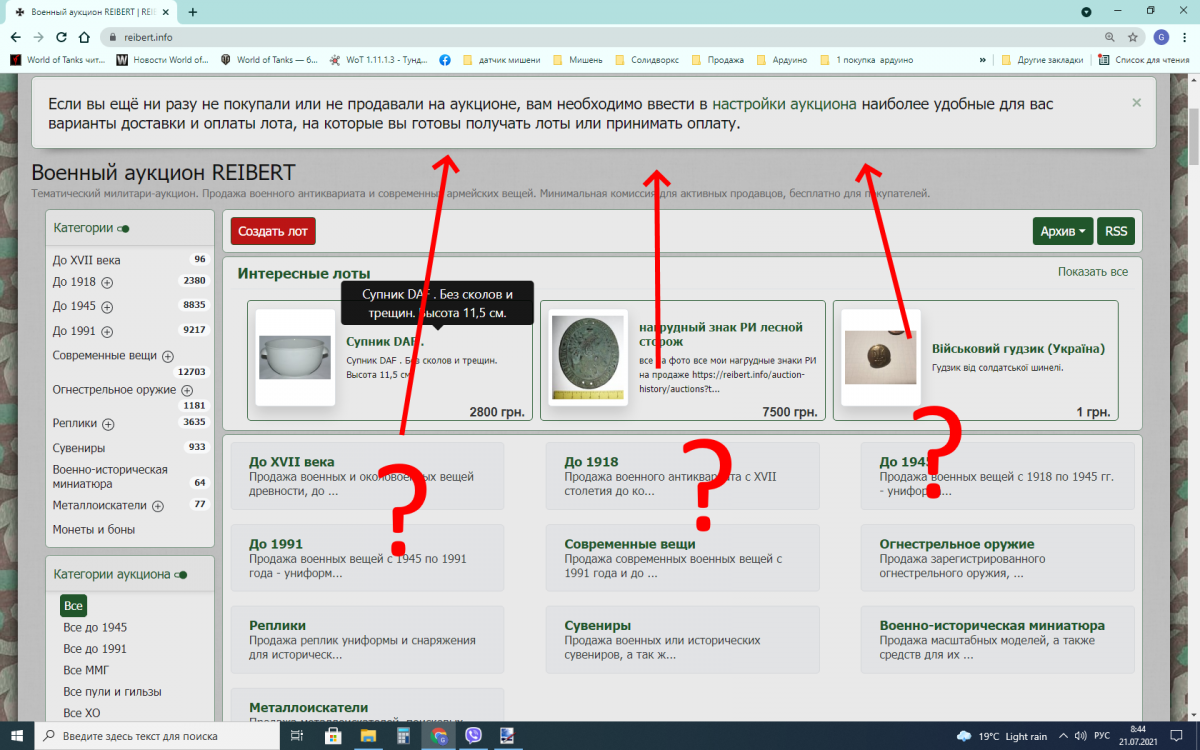Open the нагрудный знак РИ lot thumbnail
The height and width of the screenshot is (750, 1200).
(x=589, y=357)
